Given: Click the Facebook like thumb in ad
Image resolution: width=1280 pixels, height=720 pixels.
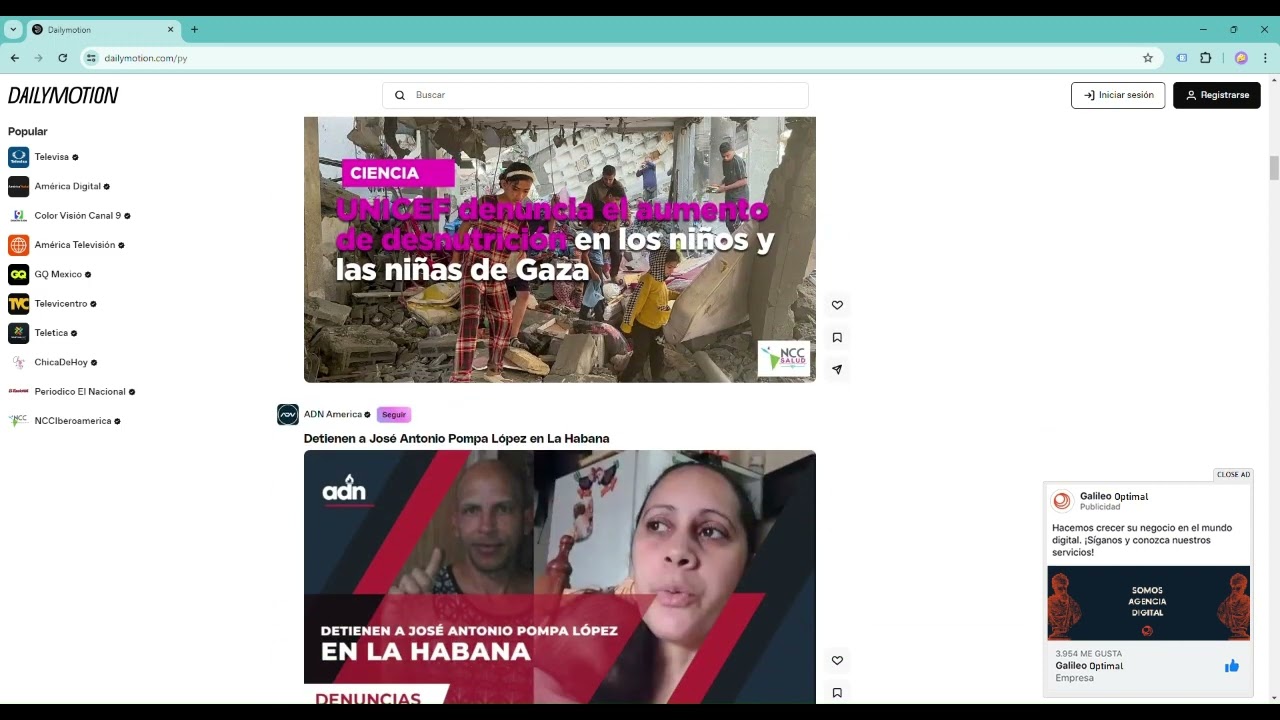Looking at the screenshot, I should click(x=1232, y=666).
